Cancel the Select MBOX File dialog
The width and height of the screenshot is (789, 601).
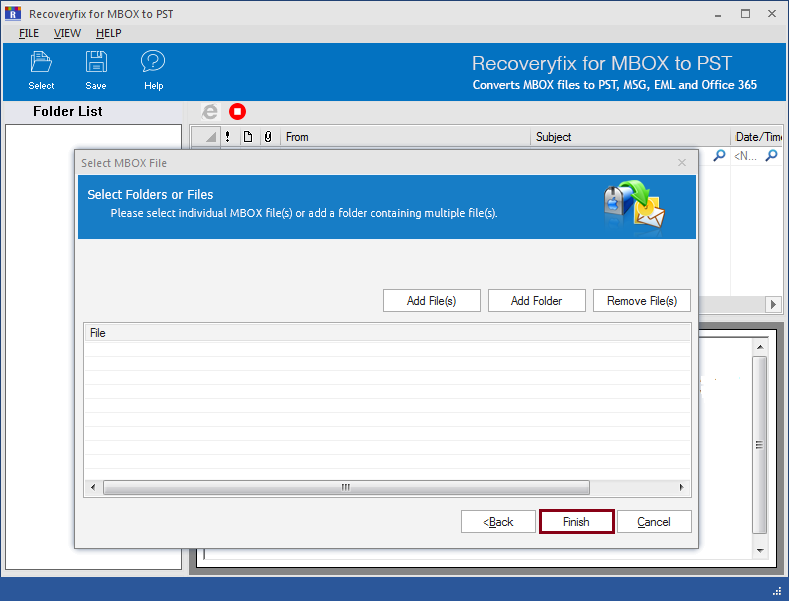654,521
